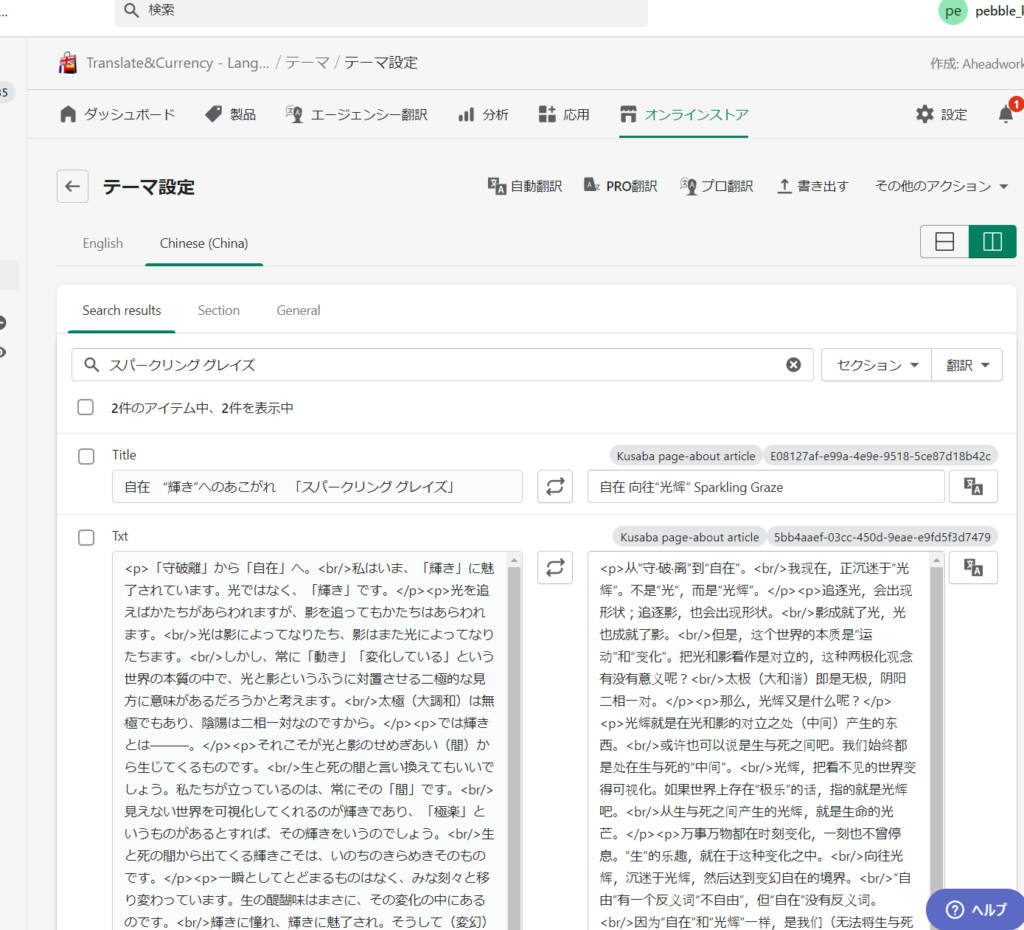Tick the select-all items checkbox

click(x=86, y=408)
